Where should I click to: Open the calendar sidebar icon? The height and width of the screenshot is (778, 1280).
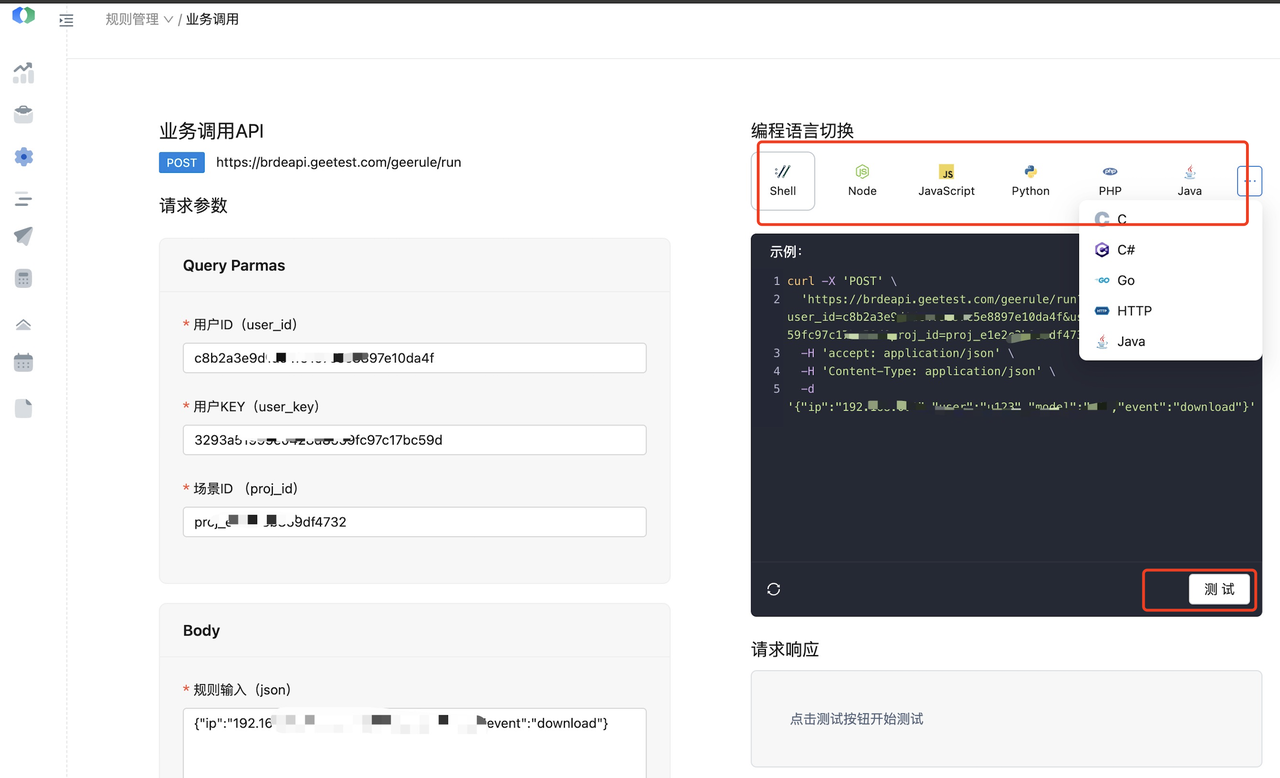tap(24, 362)
